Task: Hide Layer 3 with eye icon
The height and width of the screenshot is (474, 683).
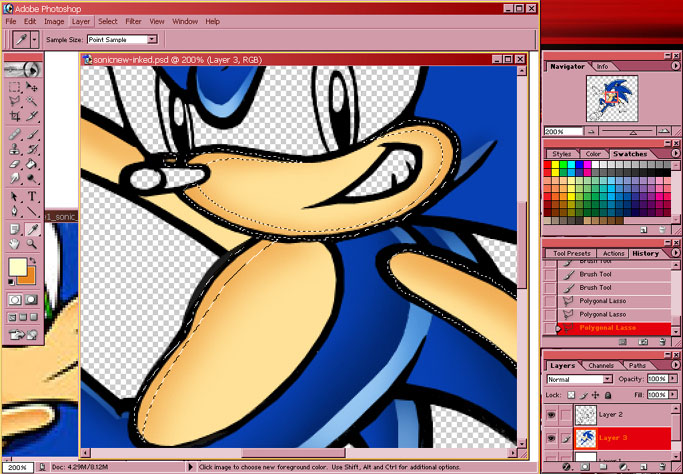Action: (551, 439)
